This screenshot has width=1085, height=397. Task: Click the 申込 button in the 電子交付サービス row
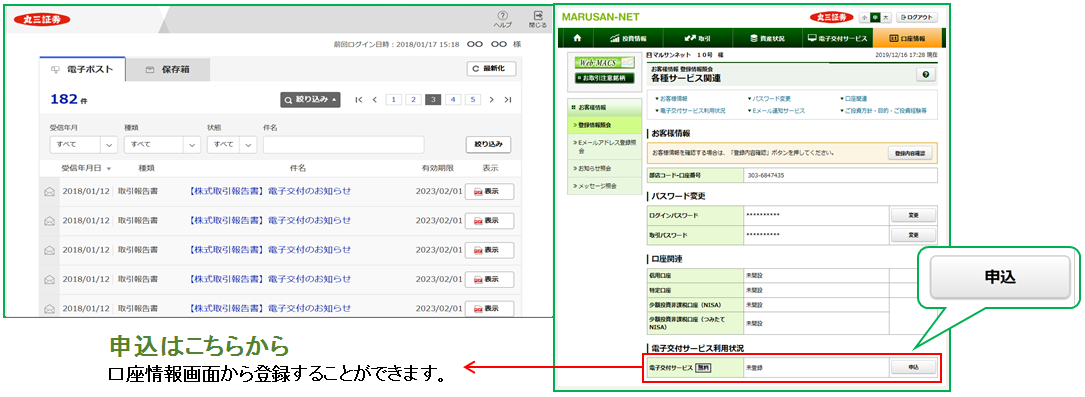913,367
